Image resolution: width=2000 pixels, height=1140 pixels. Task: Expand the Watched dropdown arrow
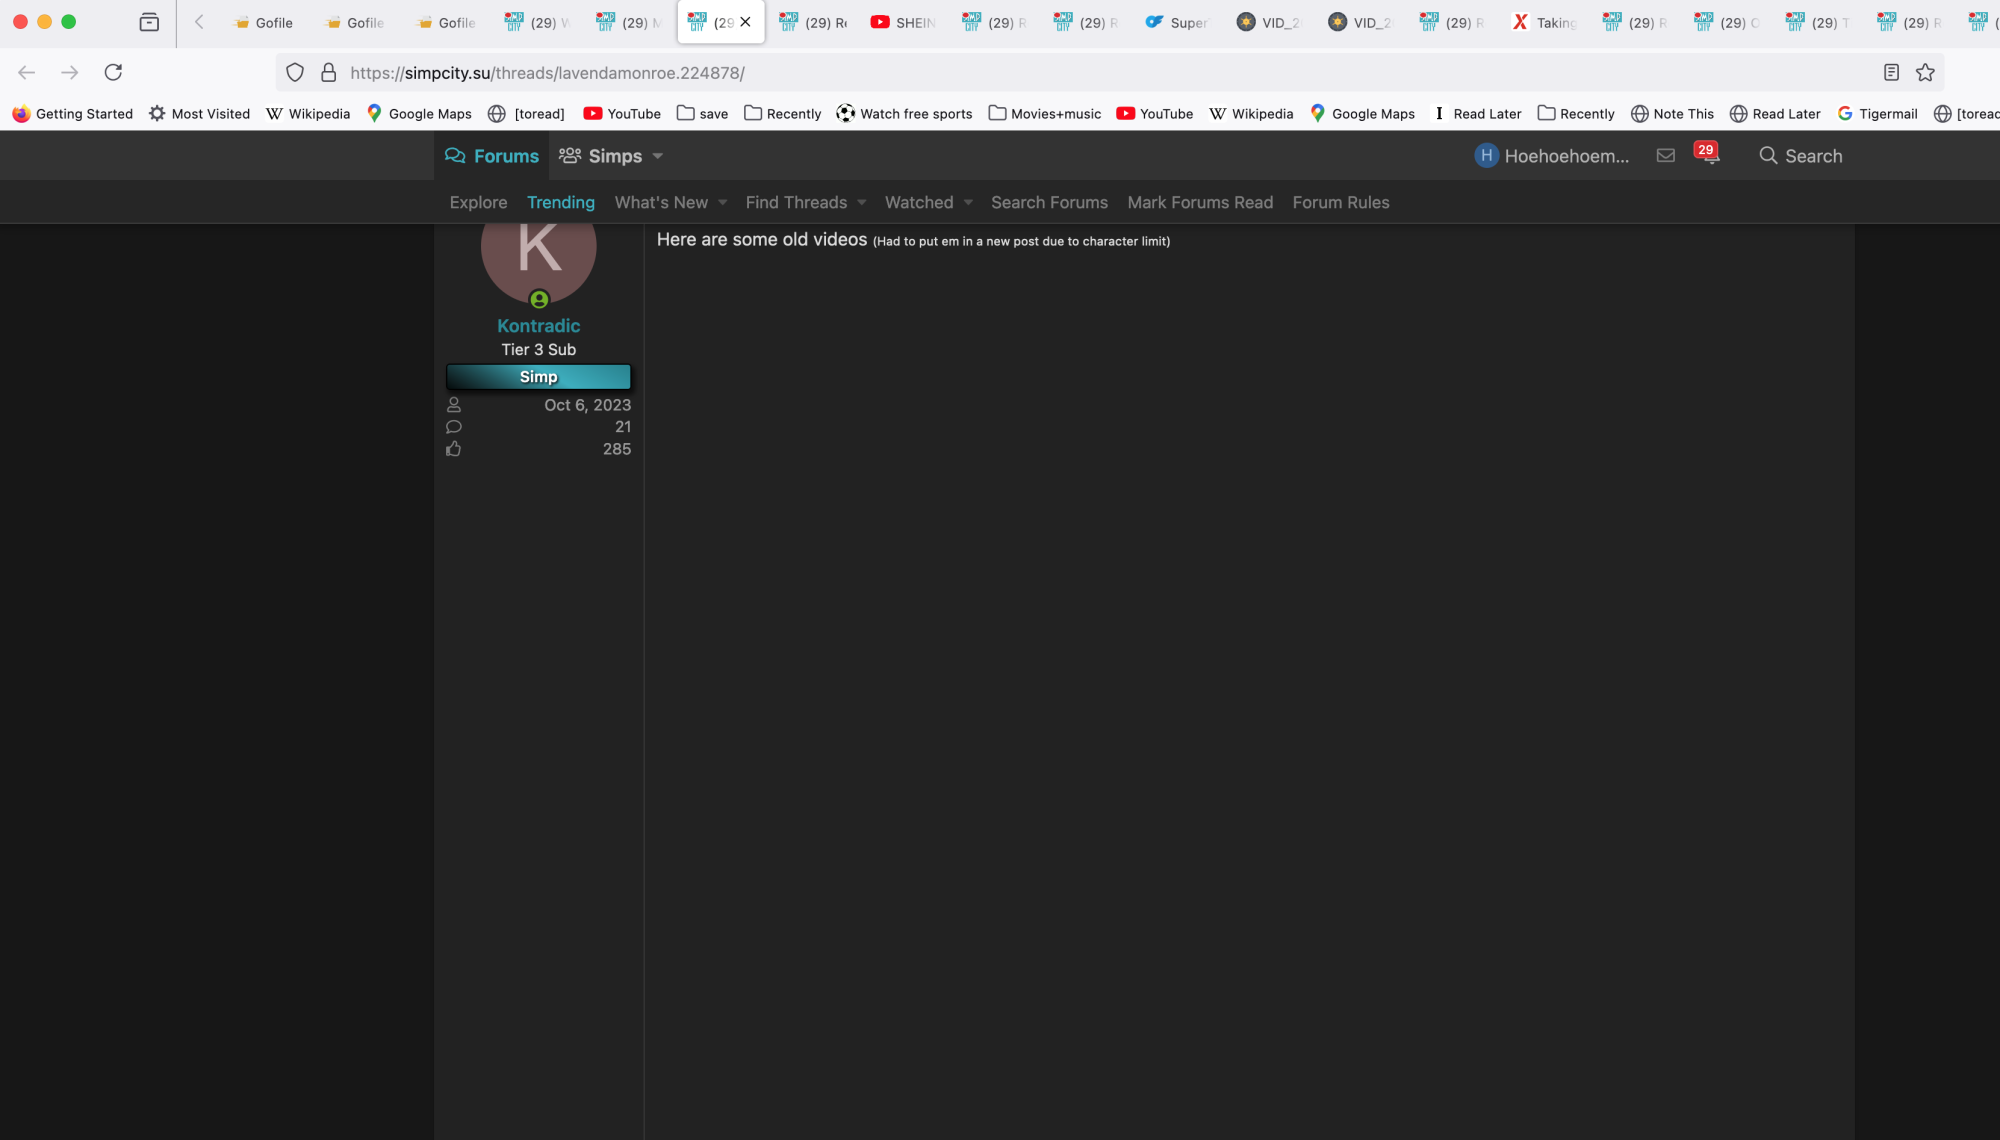pos(968,203)
